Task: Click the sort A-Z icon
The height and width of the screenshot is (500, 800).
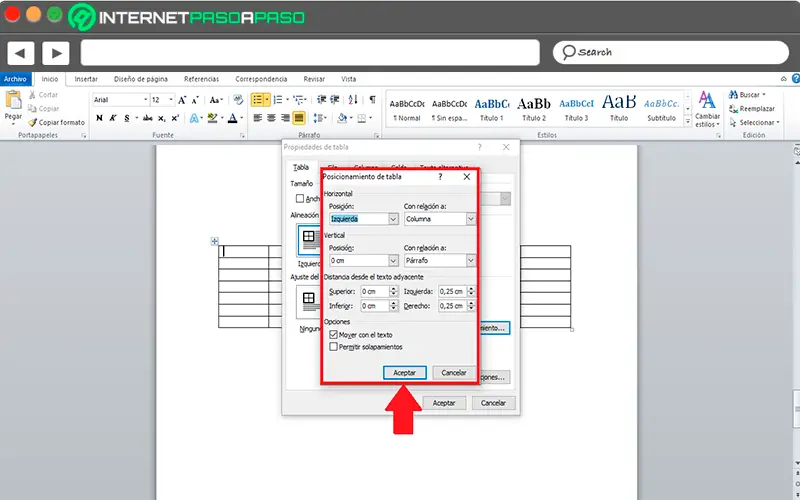Action: coord(353,100)
